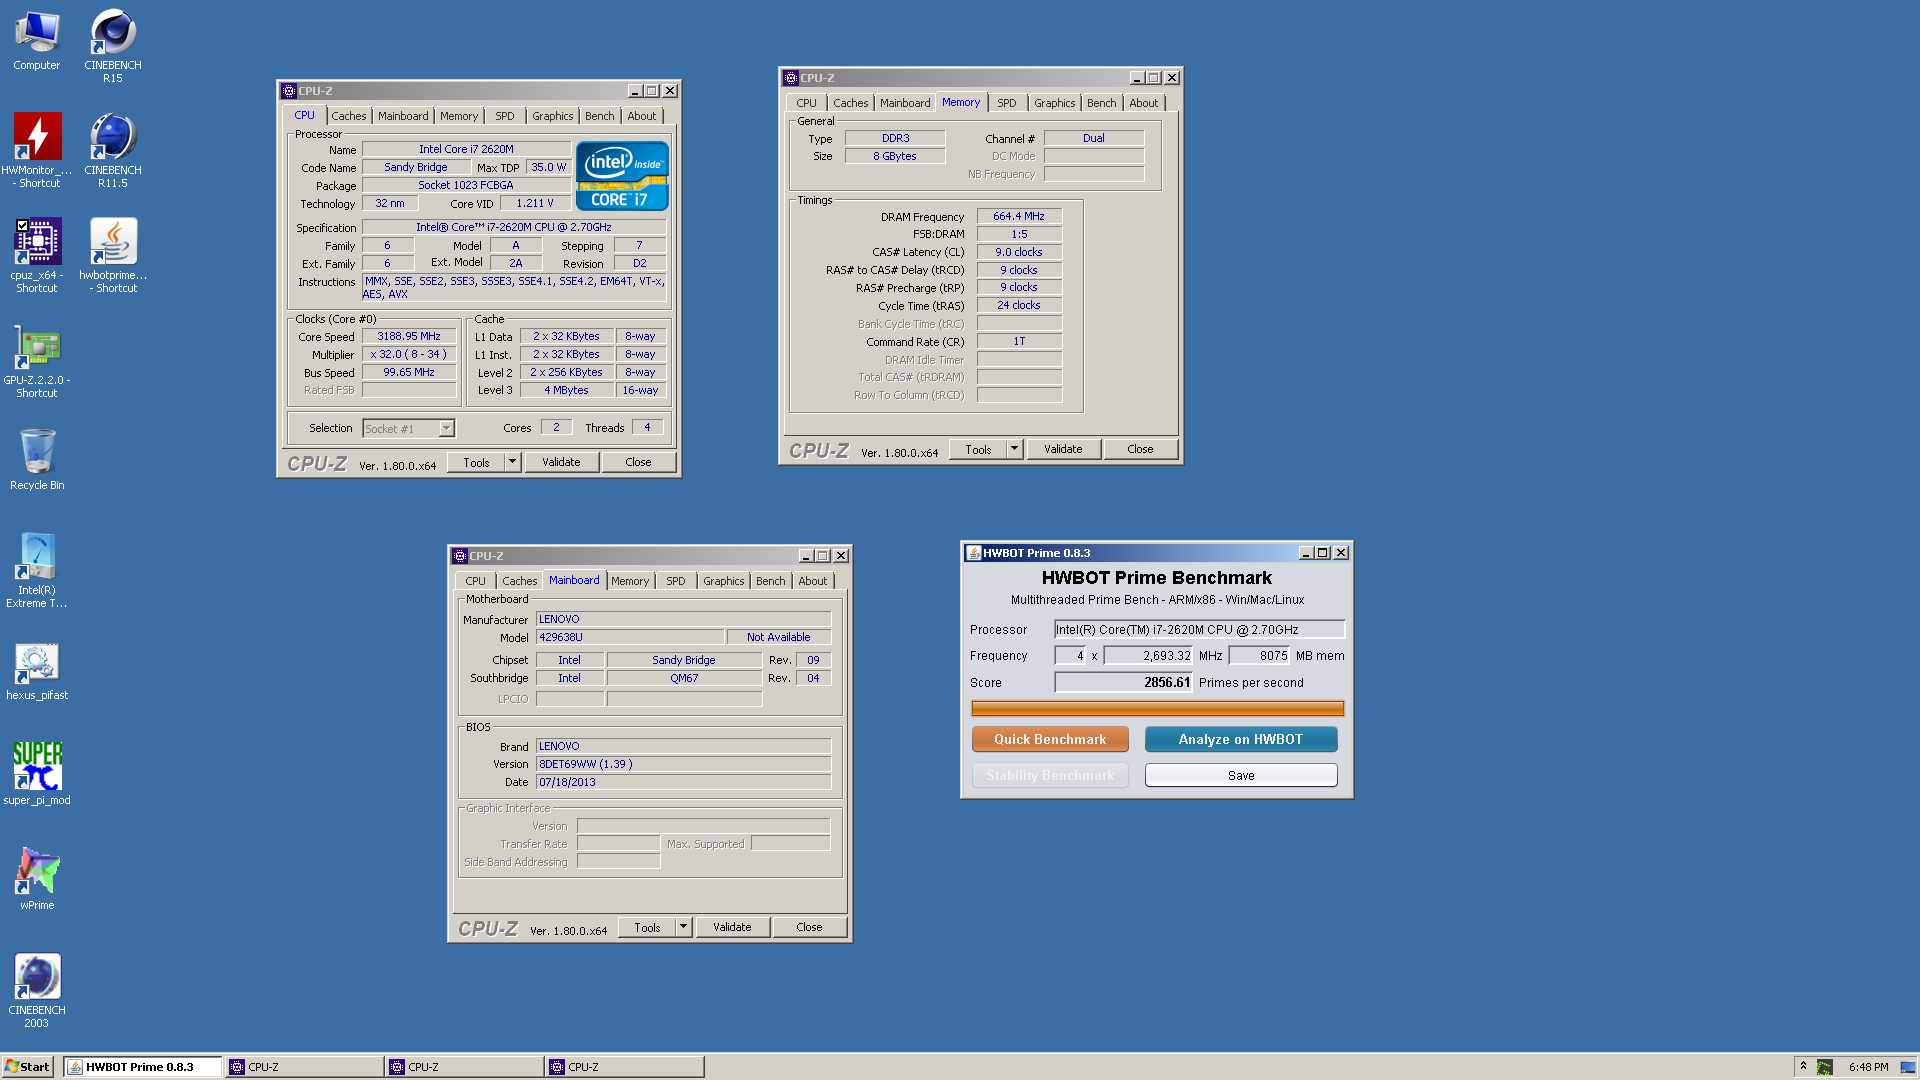The width and height of the screenshot is (1920, 1080).
Task: Click the frequency 2,693.32 MHz field
Action: point(1148,655)
